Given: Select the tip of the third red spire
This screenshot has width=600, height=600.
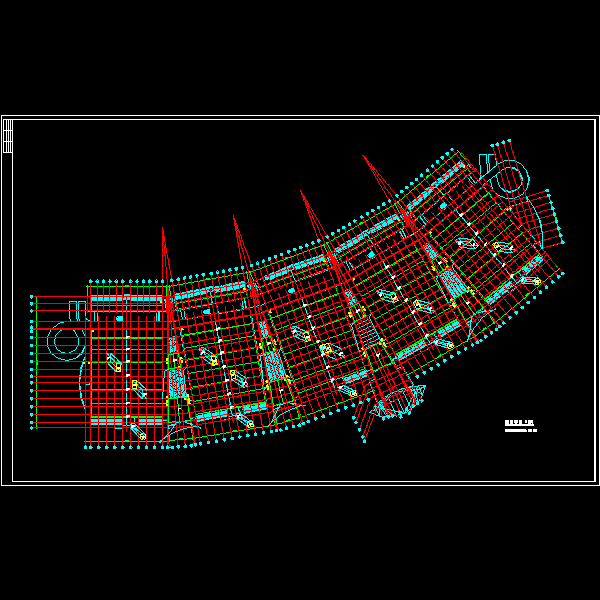Looking at the screenshot, I should [301, 191].
